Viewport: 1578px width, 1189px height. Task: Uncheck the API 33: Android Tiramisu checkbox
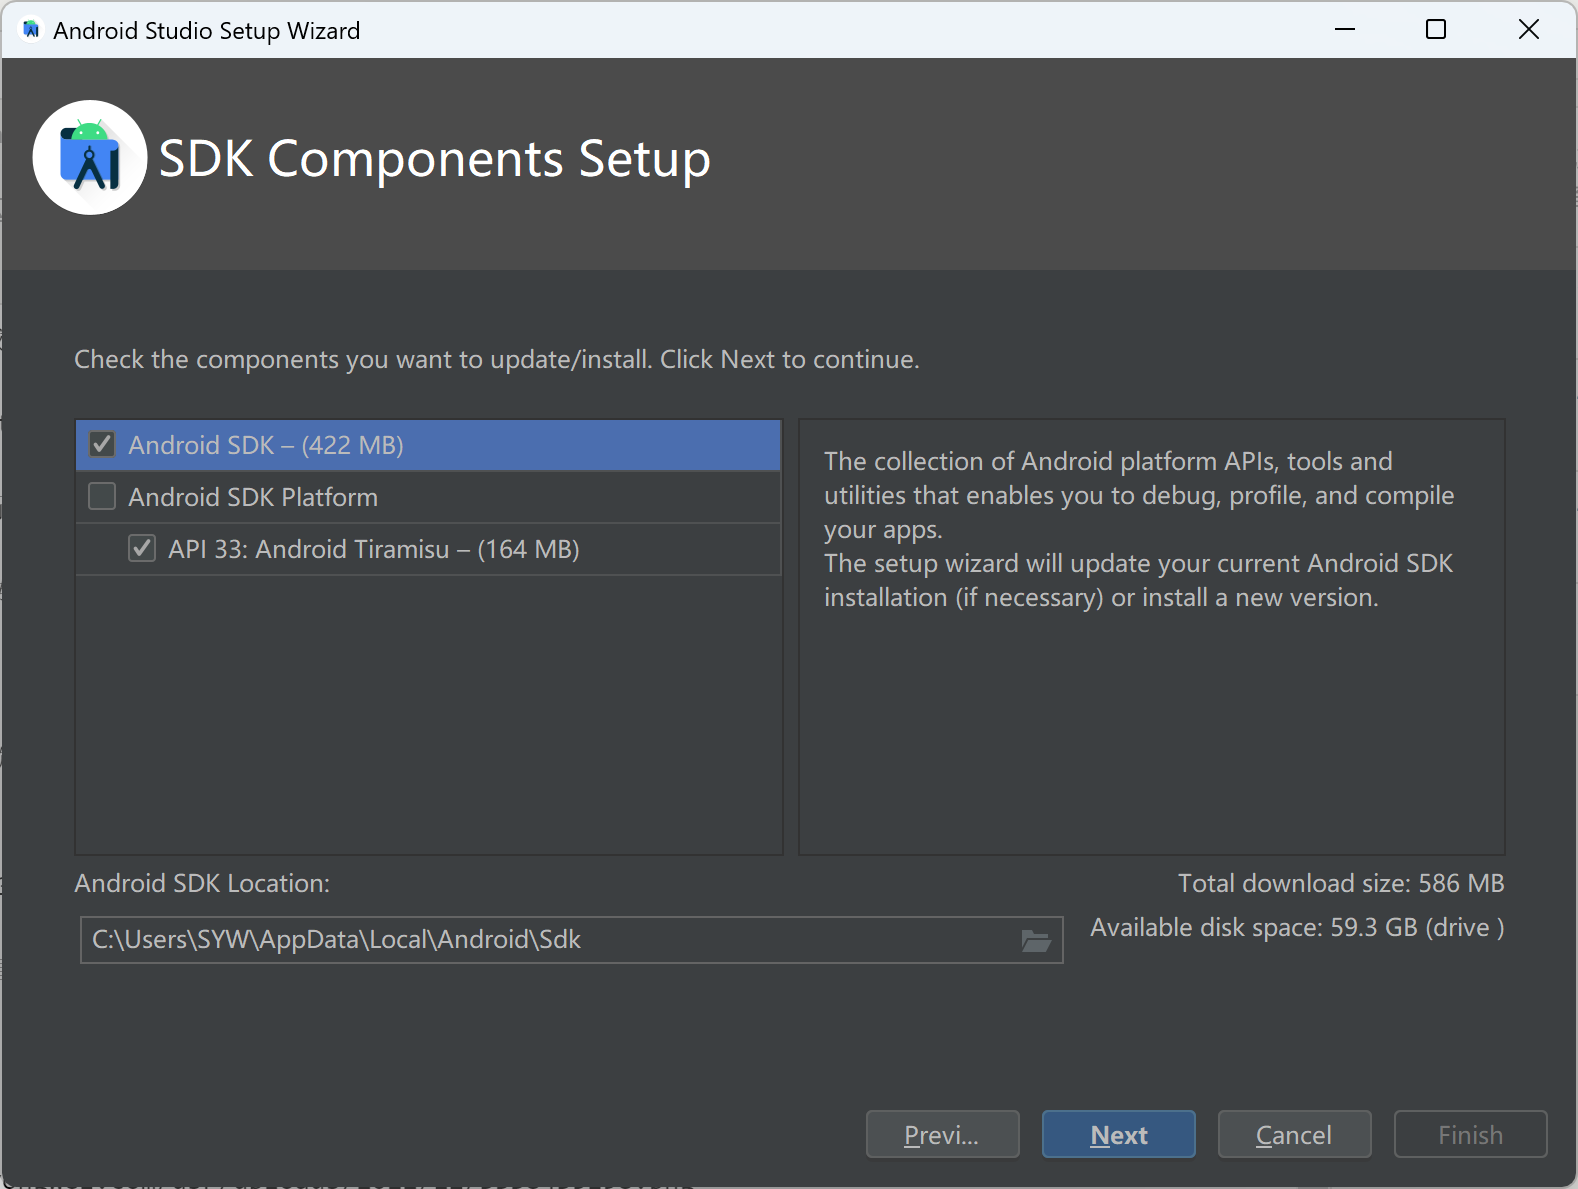click(142, 548)
